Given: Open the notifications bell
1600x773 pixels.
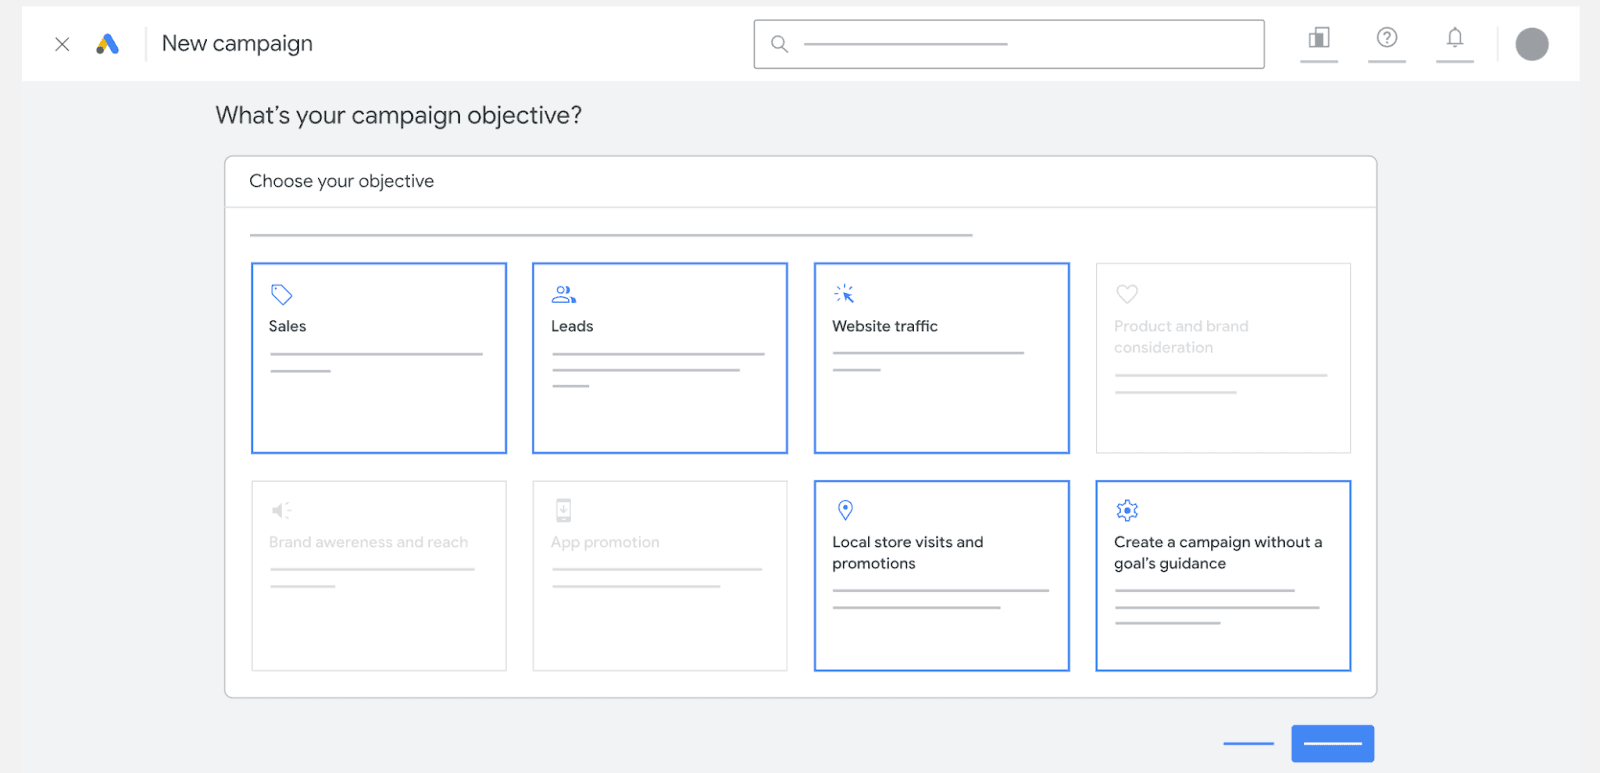Looking at the screenshot, I should pos(1454,38).
